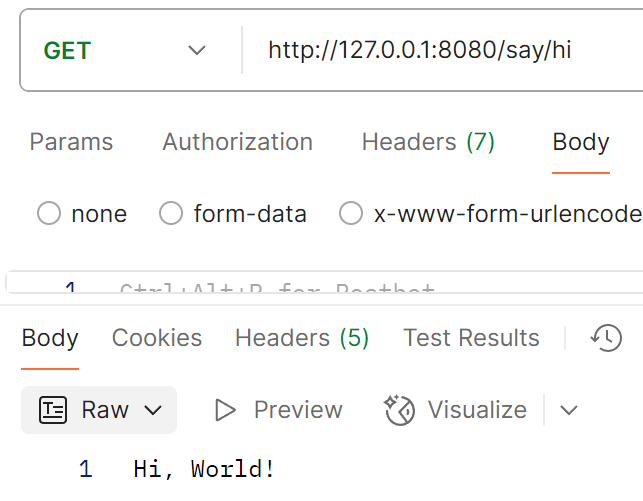View response Headers (5) tab
Image resolution: width=643 pixels, height=501 pixels.
(x=302, y=338)
